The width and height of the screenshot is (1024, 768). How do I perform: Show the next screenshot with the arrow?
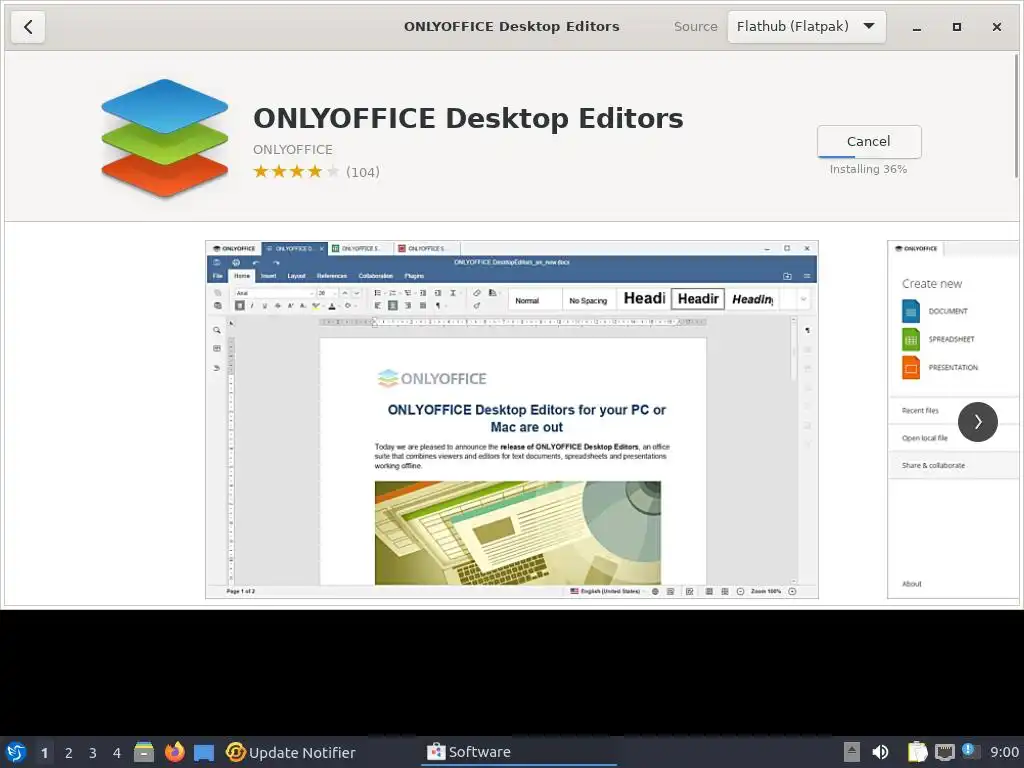(x=978, y=422)
